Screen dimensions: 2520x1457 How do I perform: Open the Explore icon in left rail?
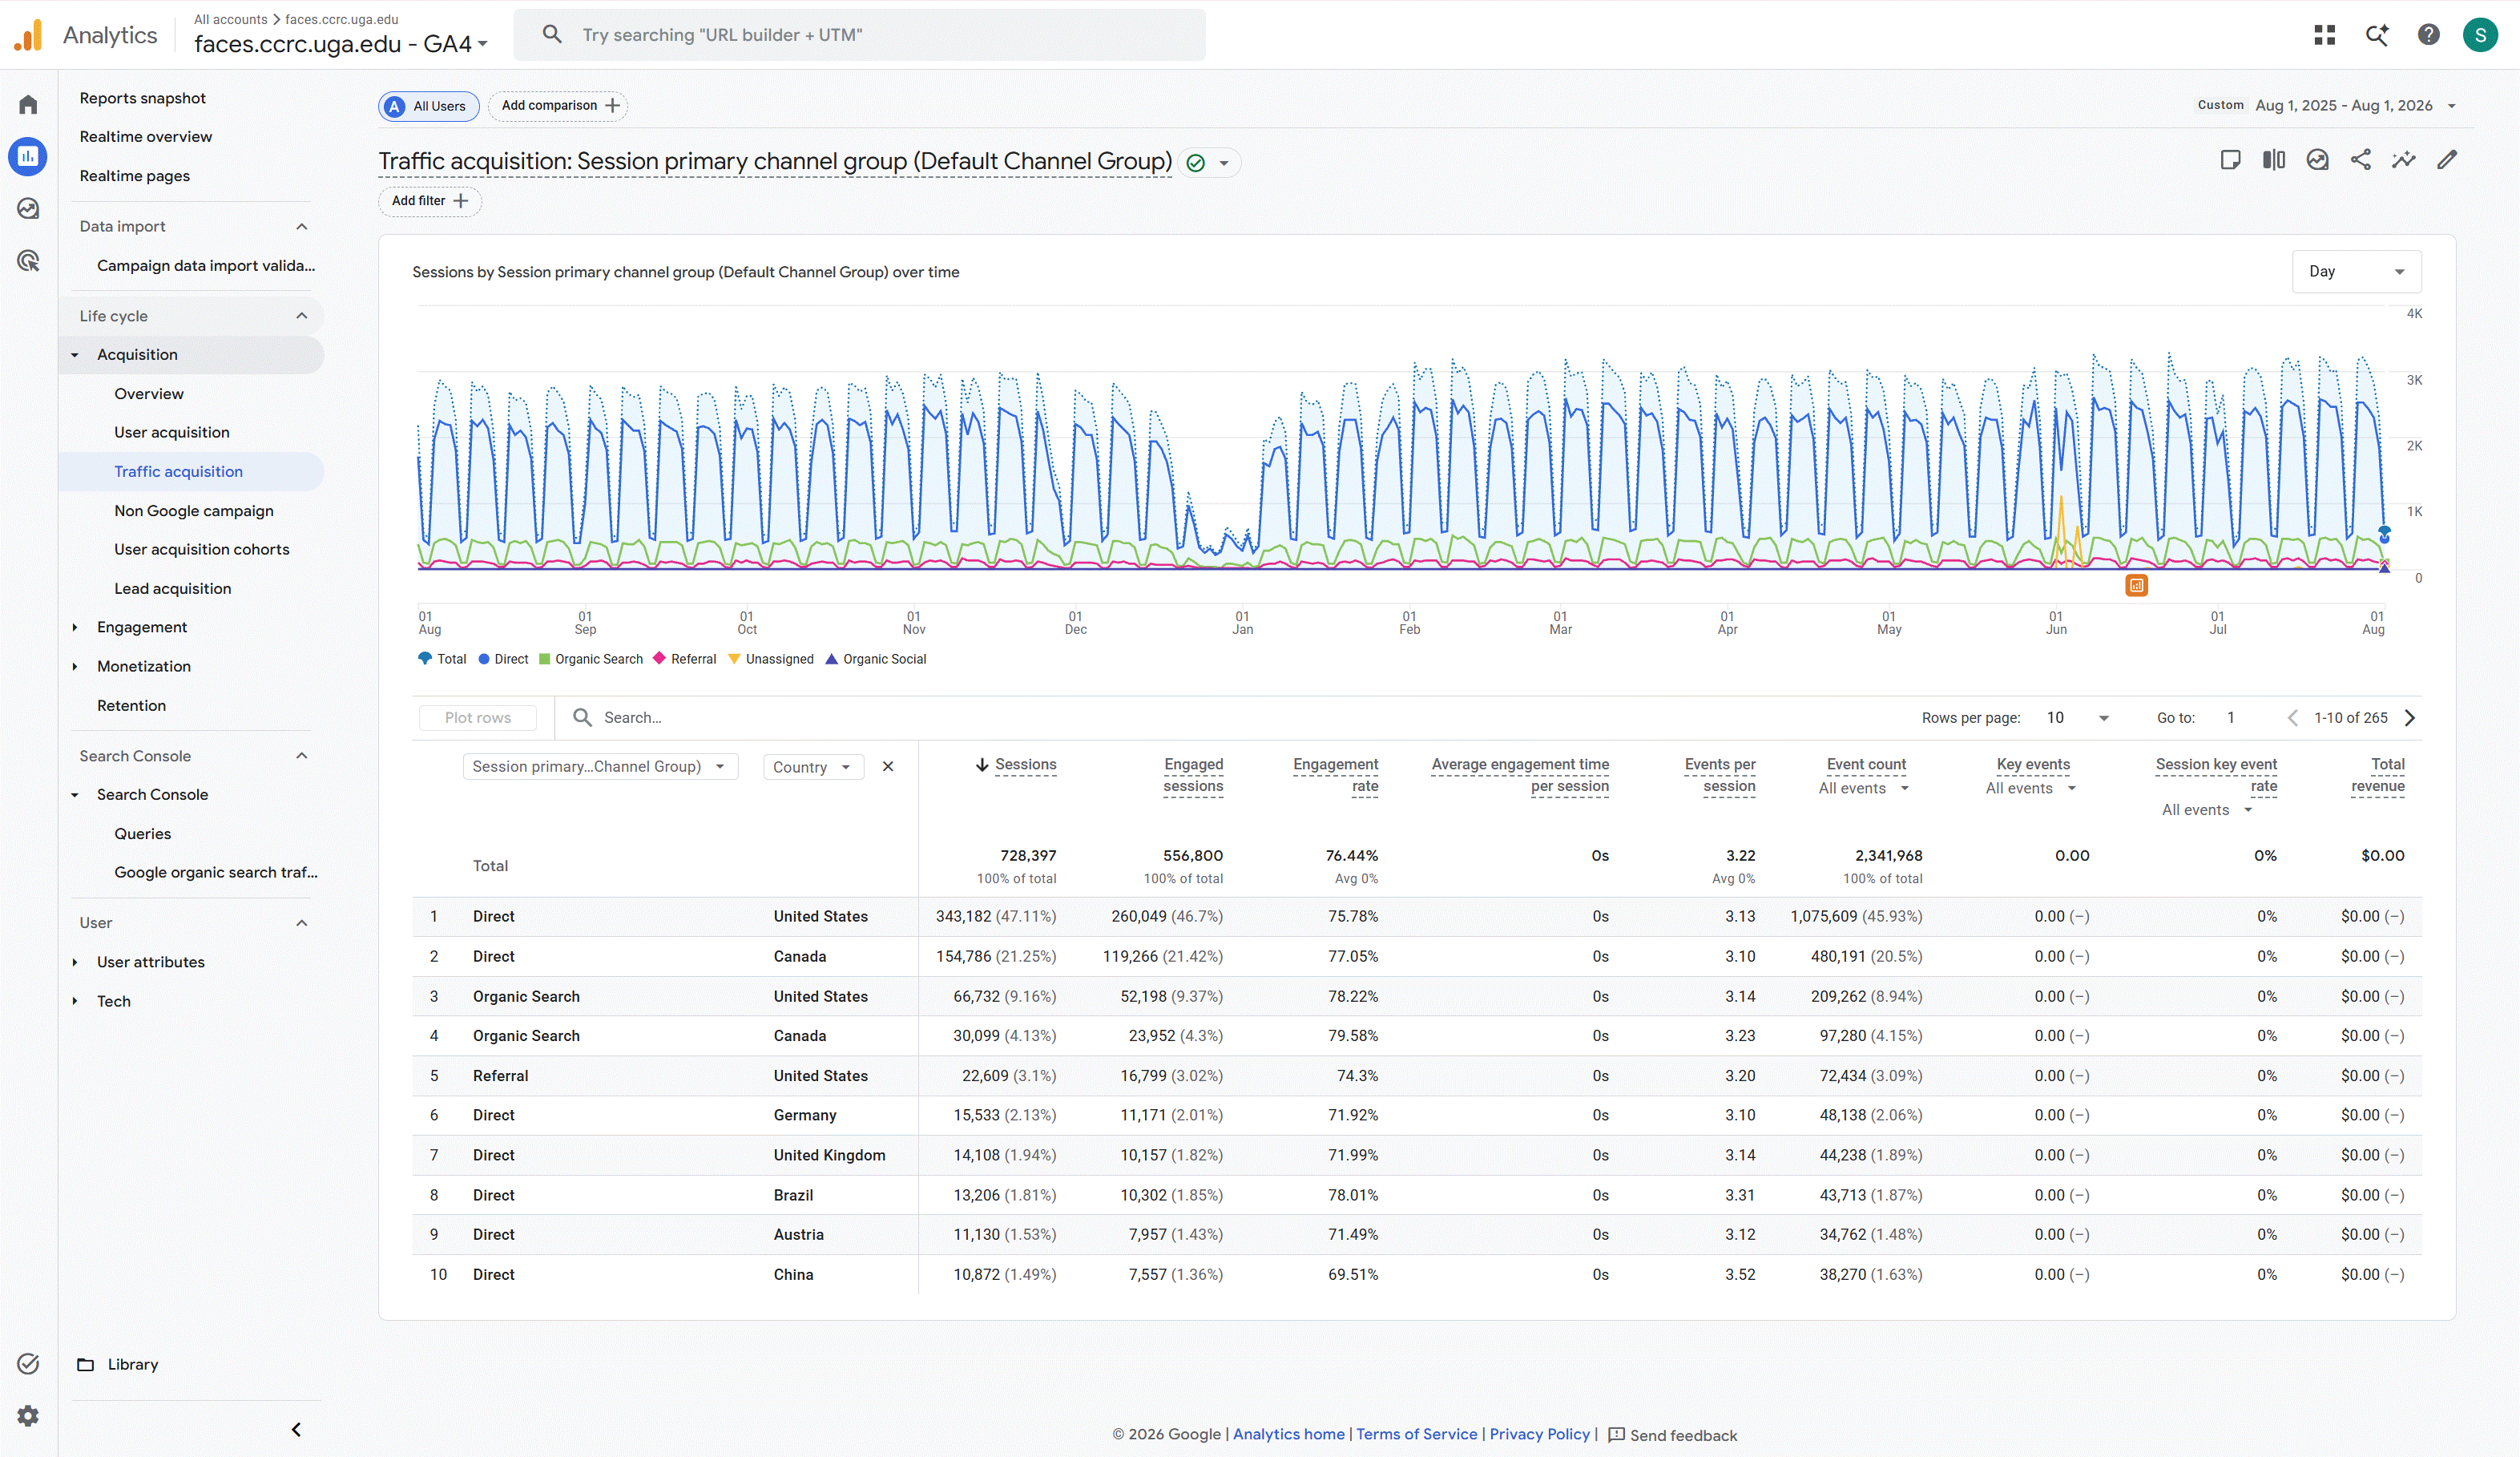(x=28, y=208)
